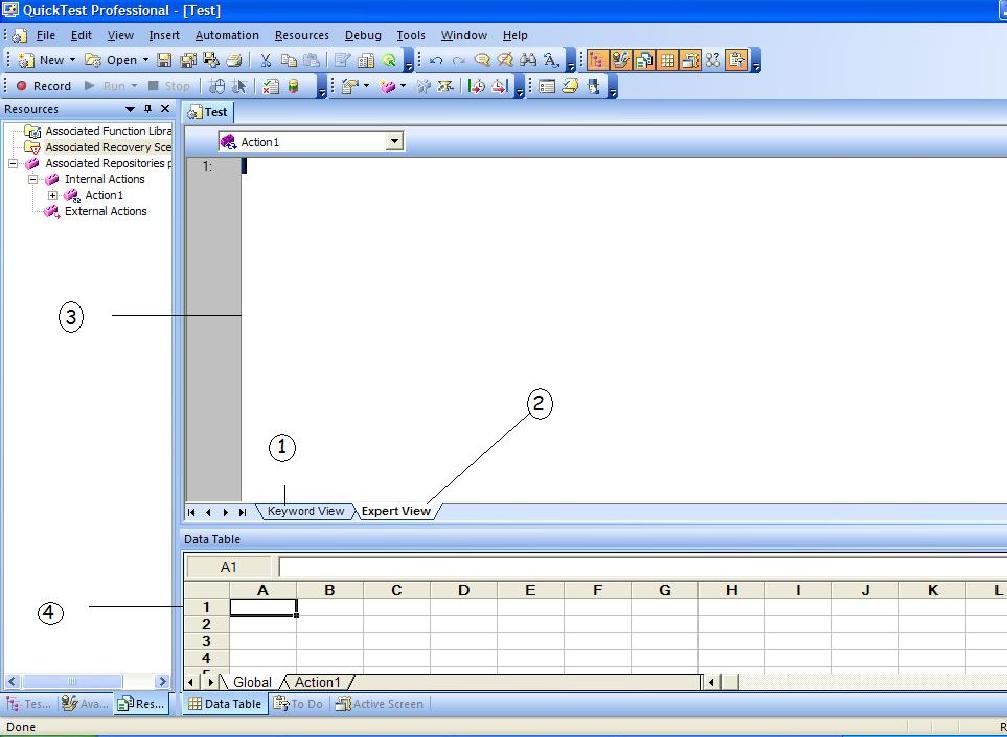Click the Start Transaction clock icon
Screen dimensions: 1007x737
pyautogui.click(x=477, y=86)
